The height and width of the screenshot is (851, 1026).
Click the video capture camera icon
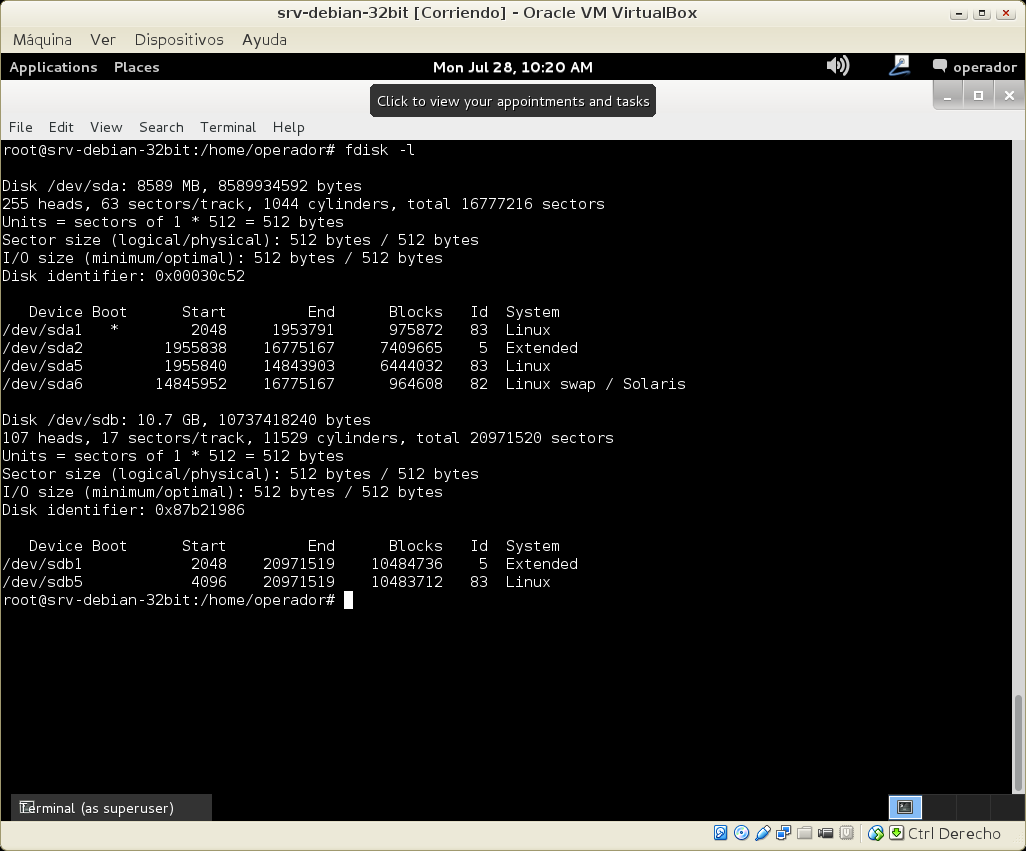(x=826, y=833)
